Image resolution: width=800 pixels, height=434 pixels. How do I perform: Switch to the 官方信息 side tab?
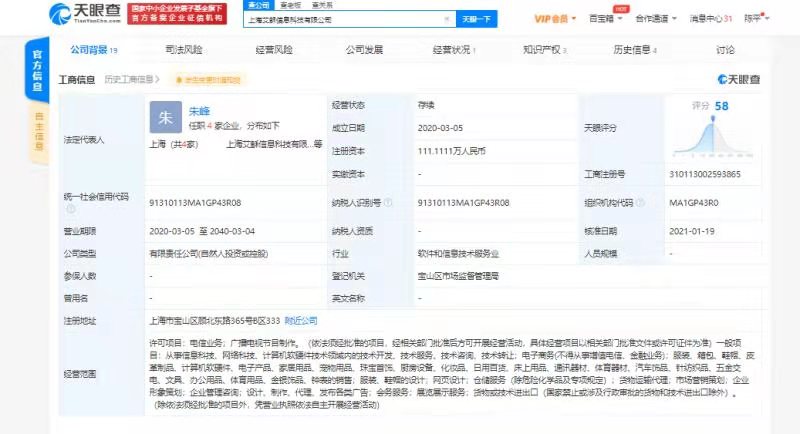(37, 70)
